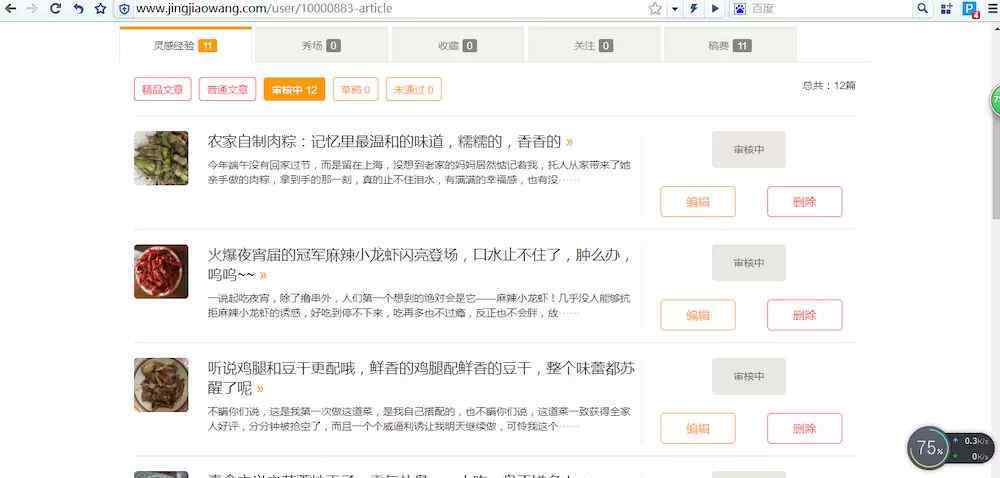Focus the 百度 search input field
This screenshot has height=478, width=1000.
pyautogui.click(x=830, y=8)
